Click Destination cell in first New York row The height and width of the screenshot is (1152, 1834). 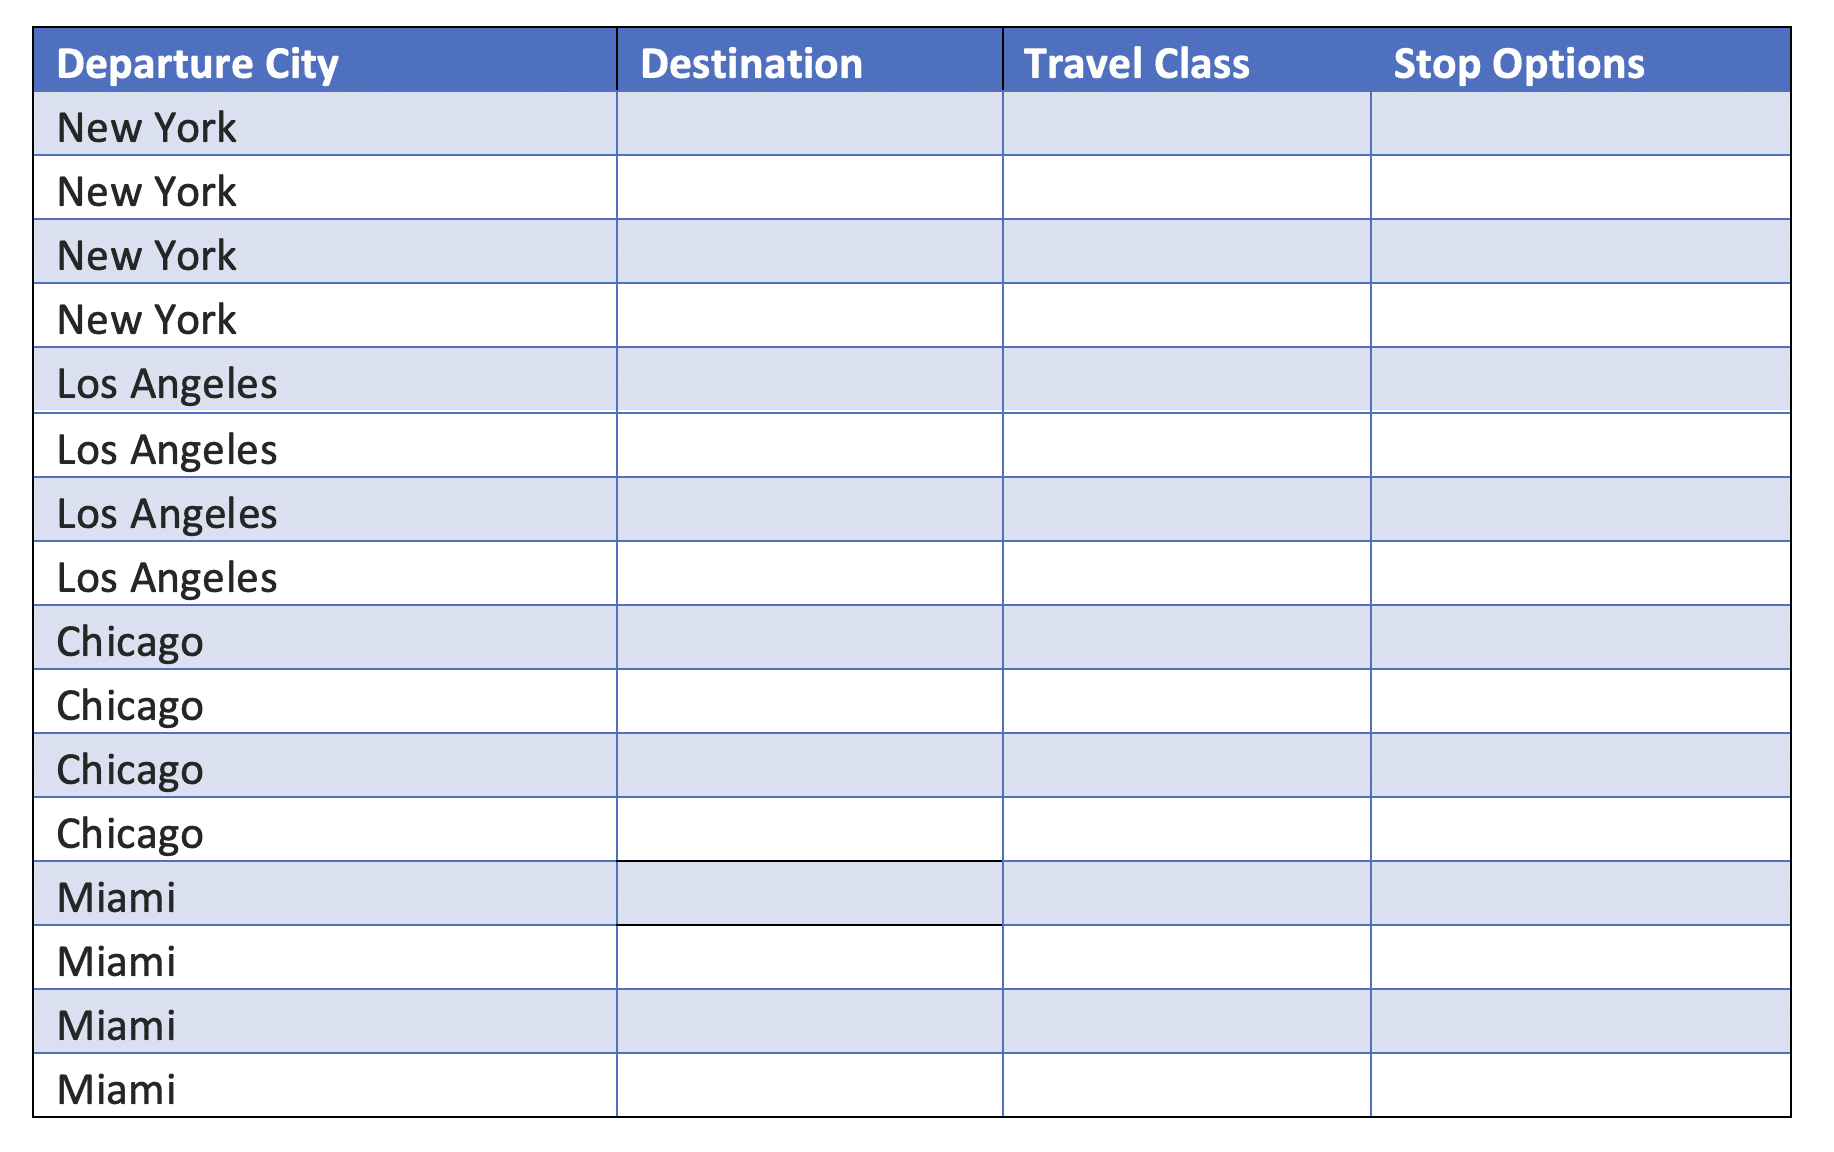click(x=809, y=124)
